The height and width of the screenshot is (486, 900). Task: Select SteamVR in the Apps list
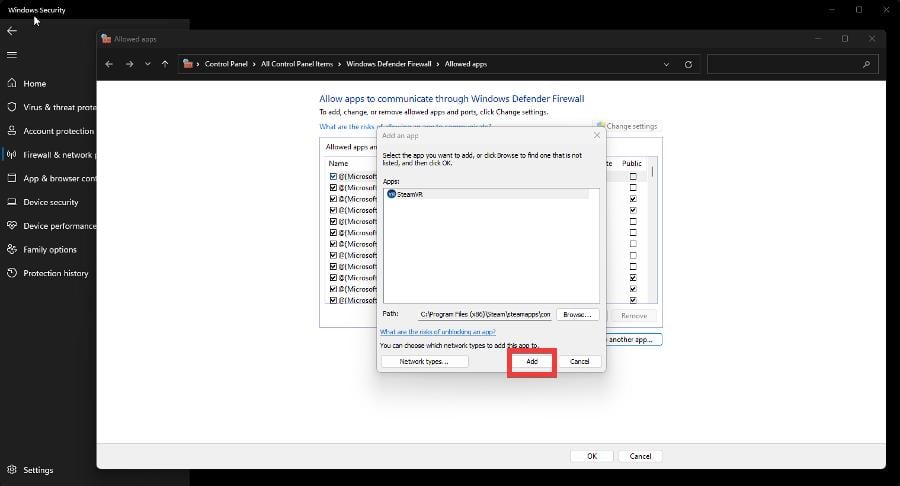[x=488, y=195]
